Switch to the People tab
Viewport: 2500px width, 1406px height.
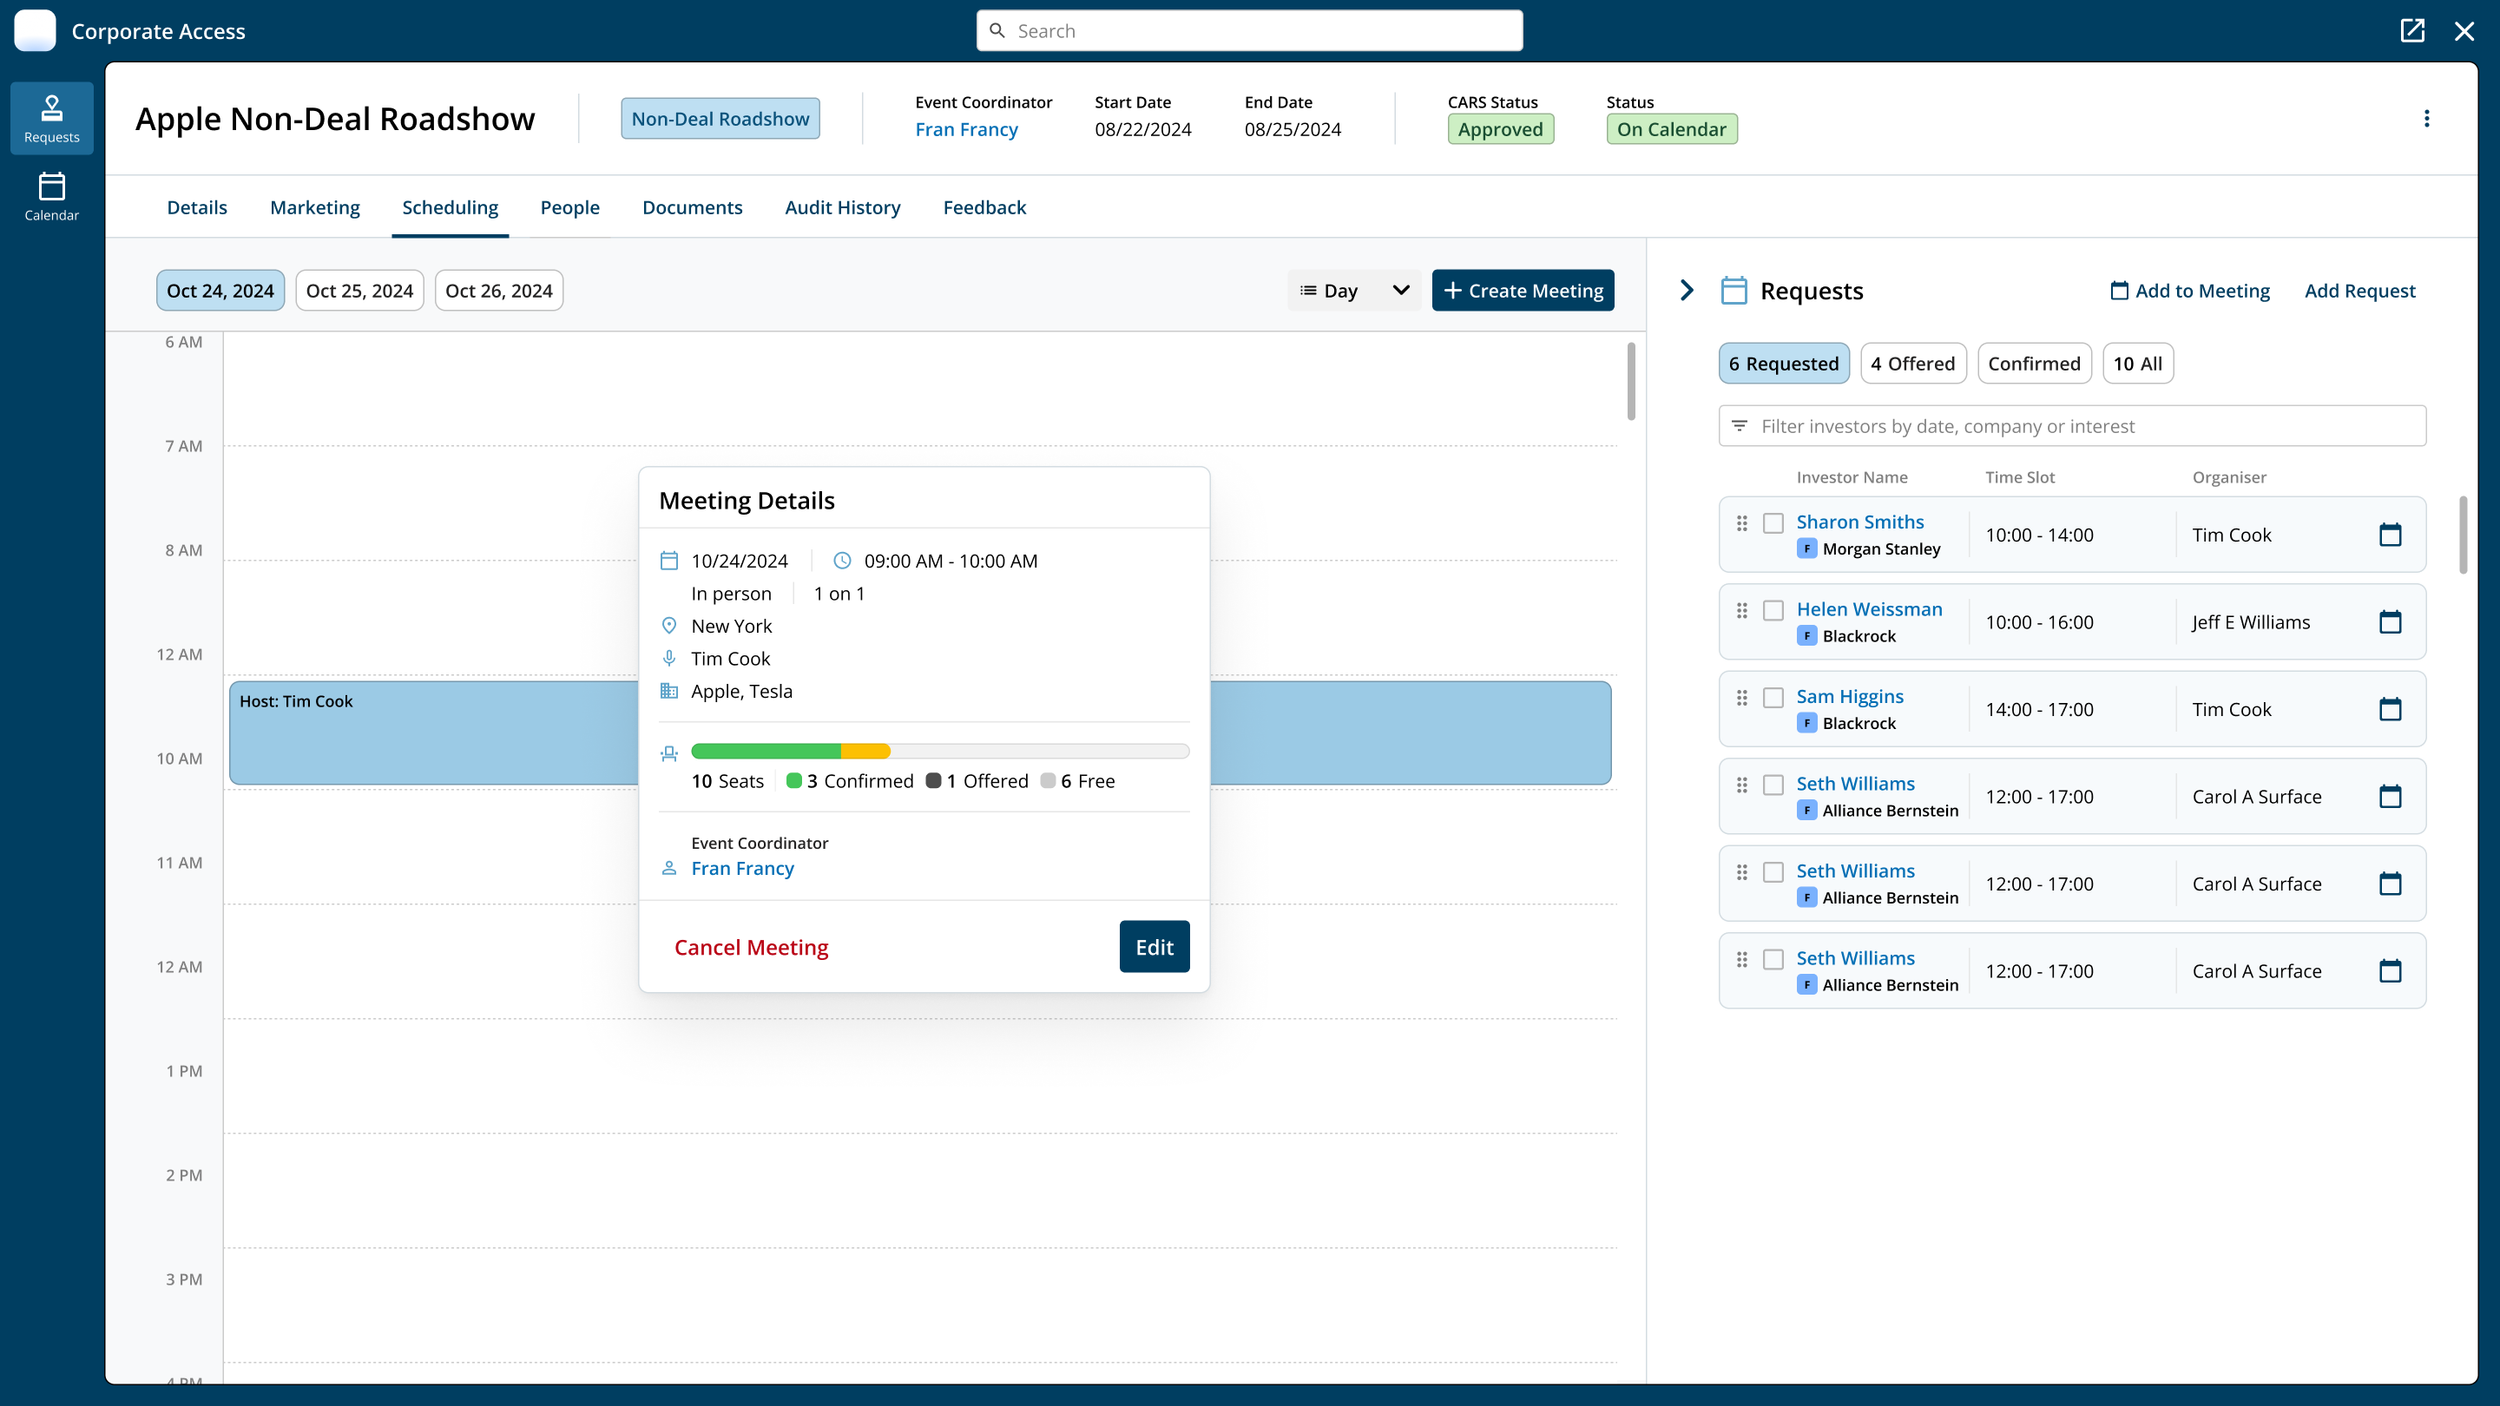pos(569,208)
